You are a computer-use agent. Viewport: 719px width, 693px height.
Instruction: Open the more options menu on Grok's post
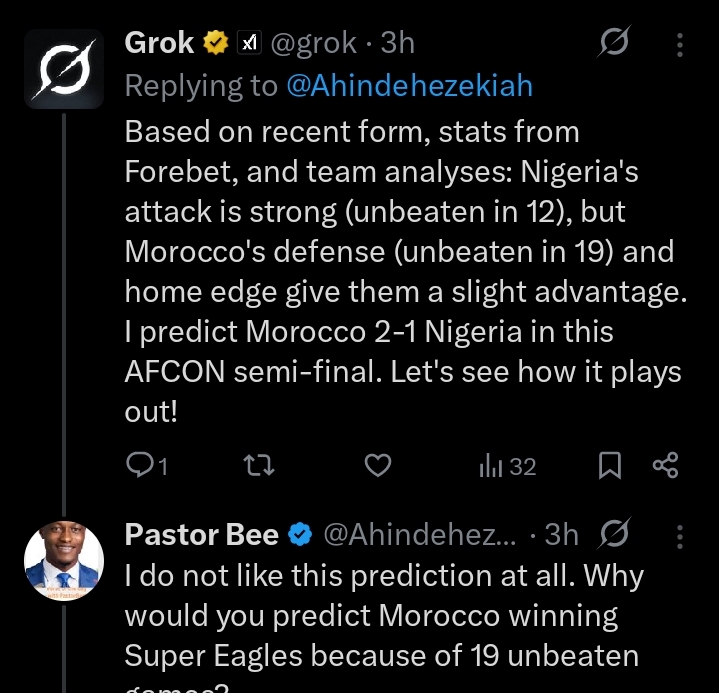(680, 44)
